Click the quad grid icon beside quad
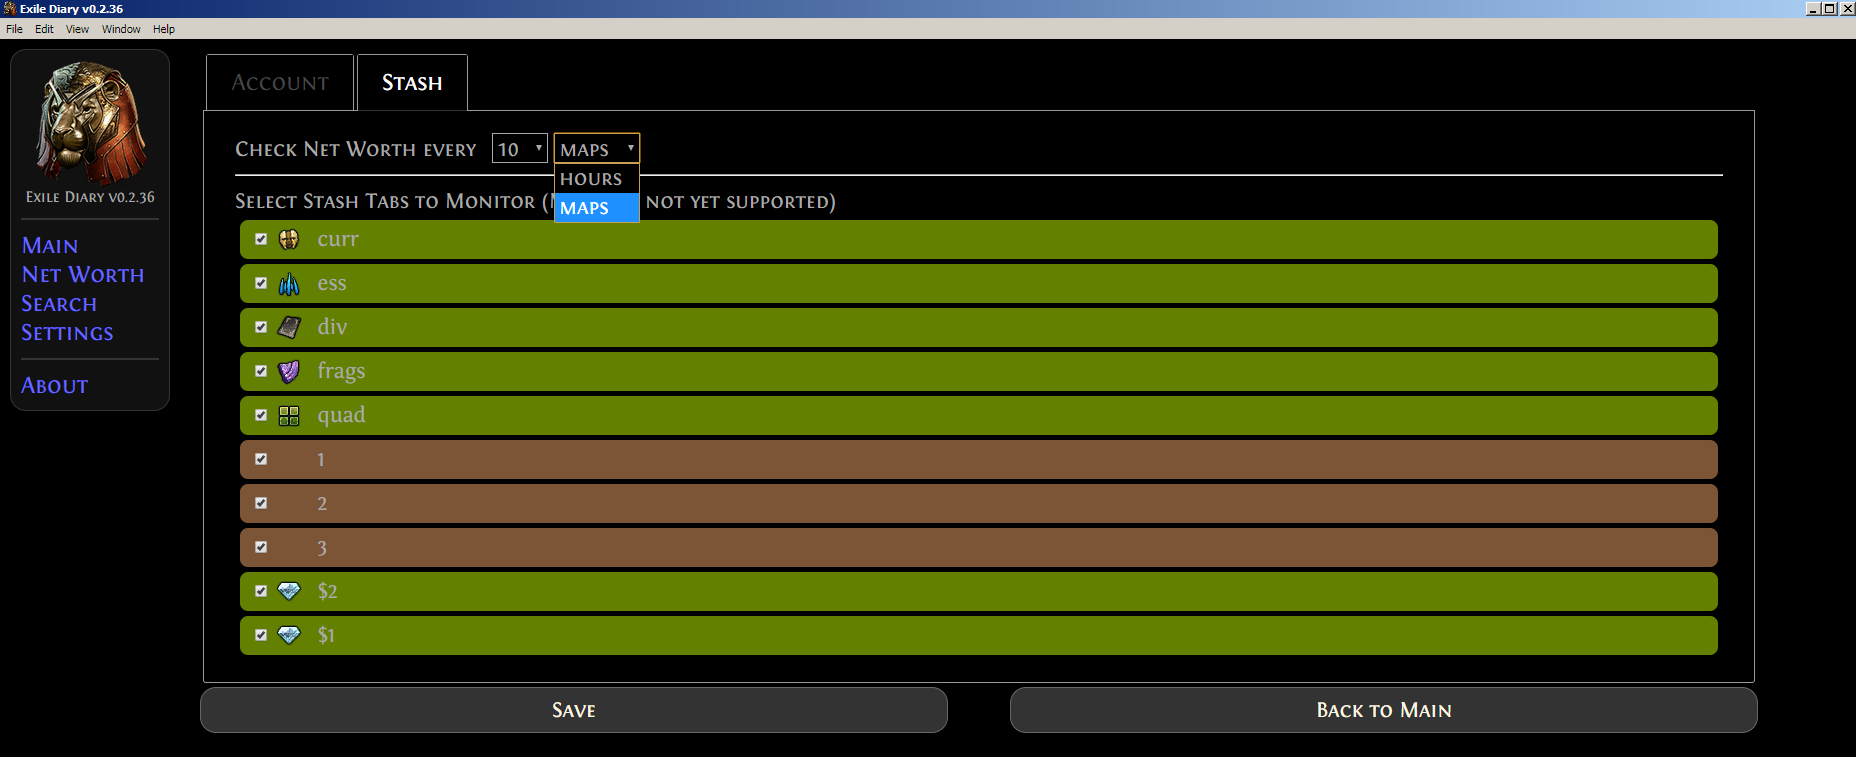Image resolution: width=1856 pixels, height=757 pixels. coord(289,416)
